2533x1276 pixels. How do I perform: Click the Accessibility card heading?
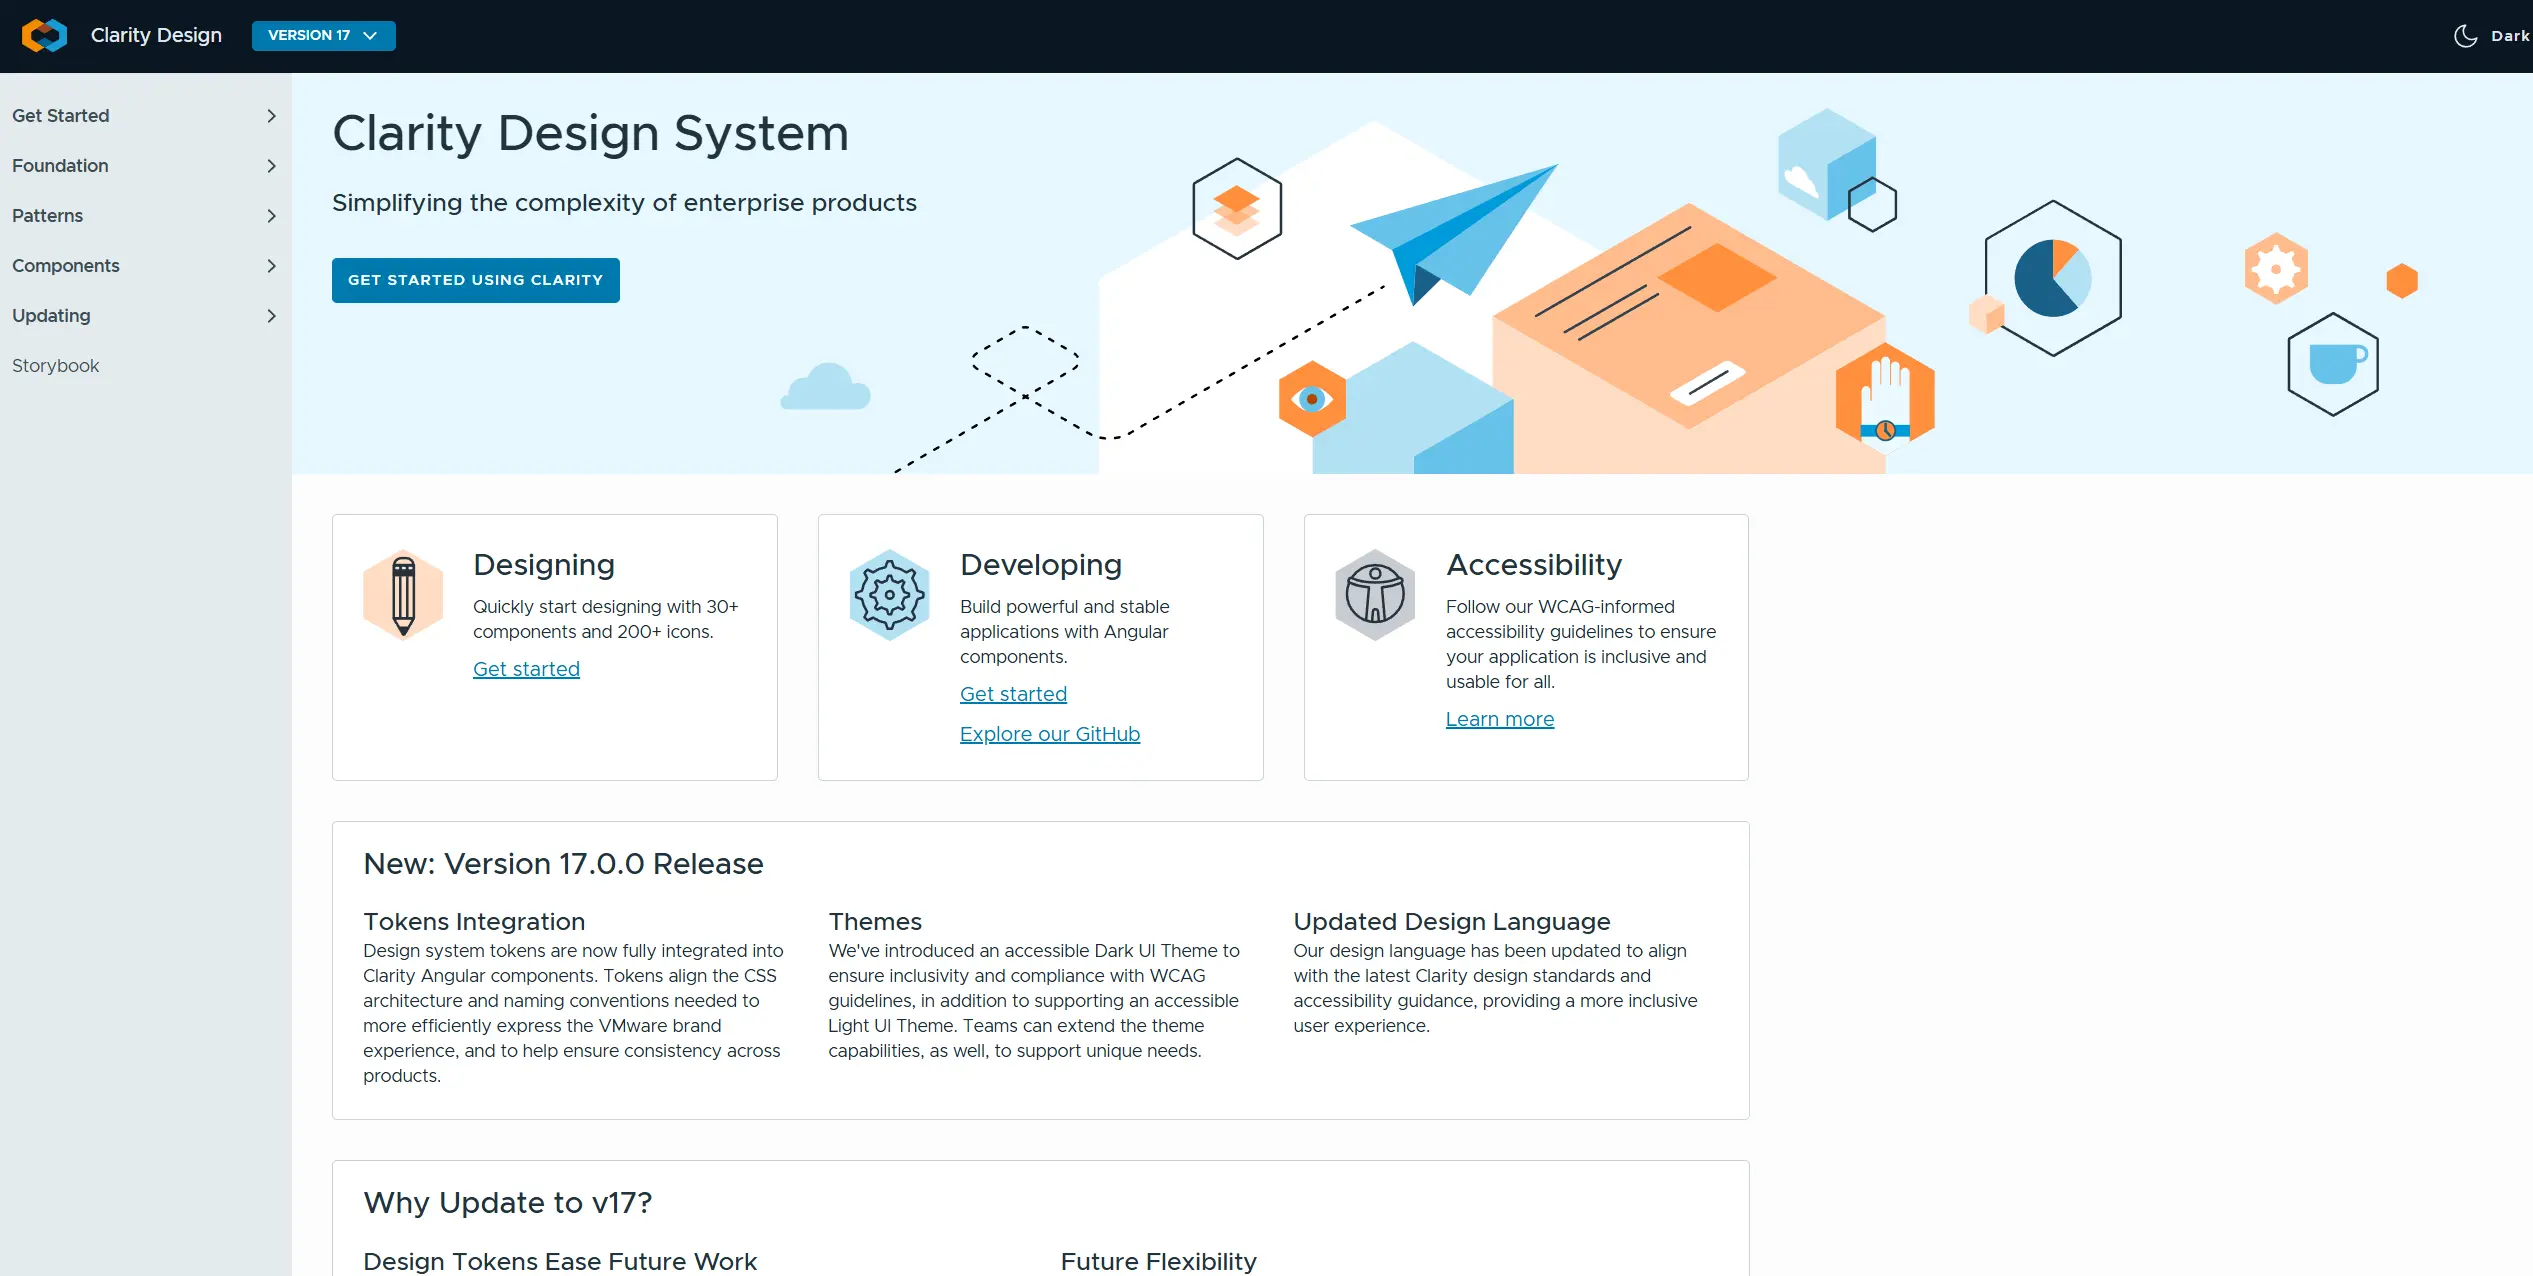(1534, 565)
